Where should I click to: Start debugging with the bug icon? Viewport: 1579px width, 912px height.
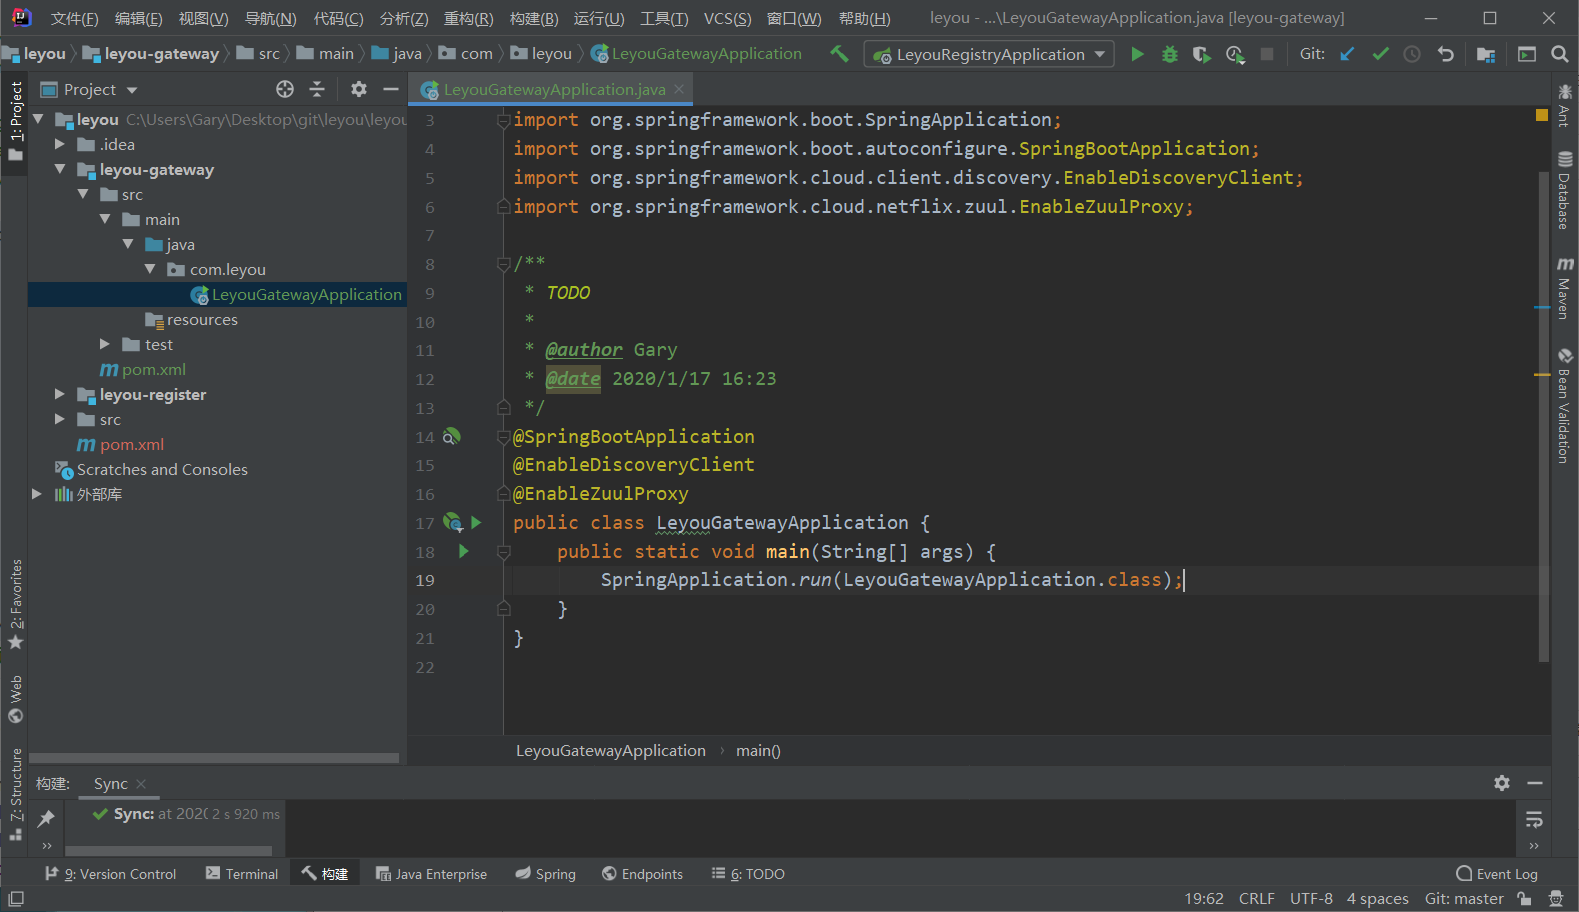pyautogui.click(x=1169, y=54)
